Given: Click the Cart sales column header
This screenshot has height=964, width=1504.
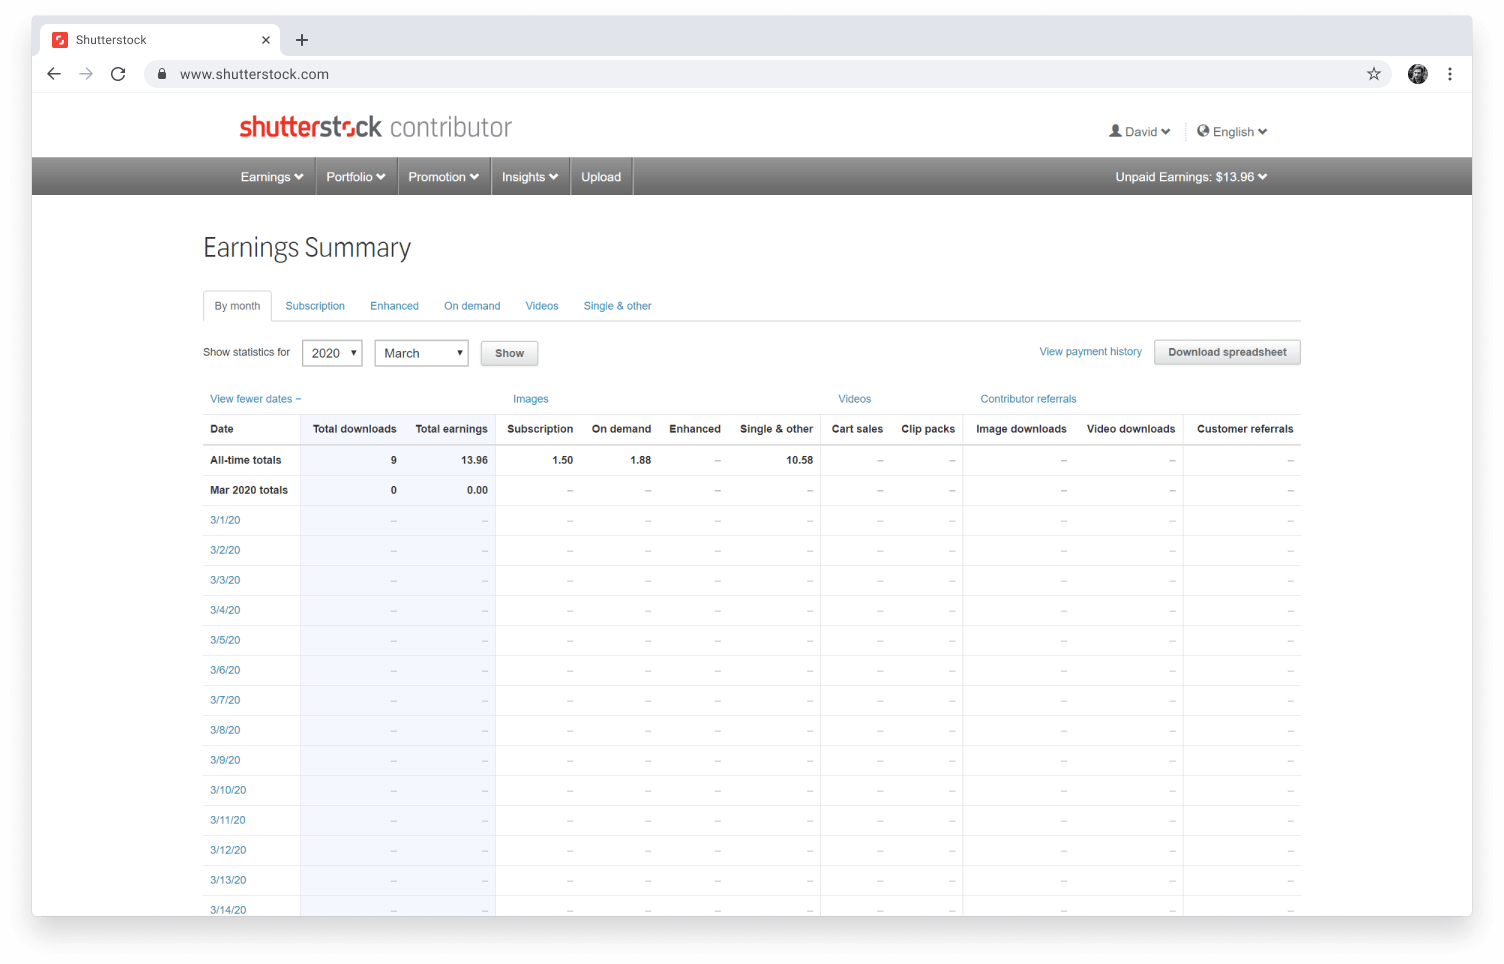Looking at the screenshot, I should click(857, 429).
